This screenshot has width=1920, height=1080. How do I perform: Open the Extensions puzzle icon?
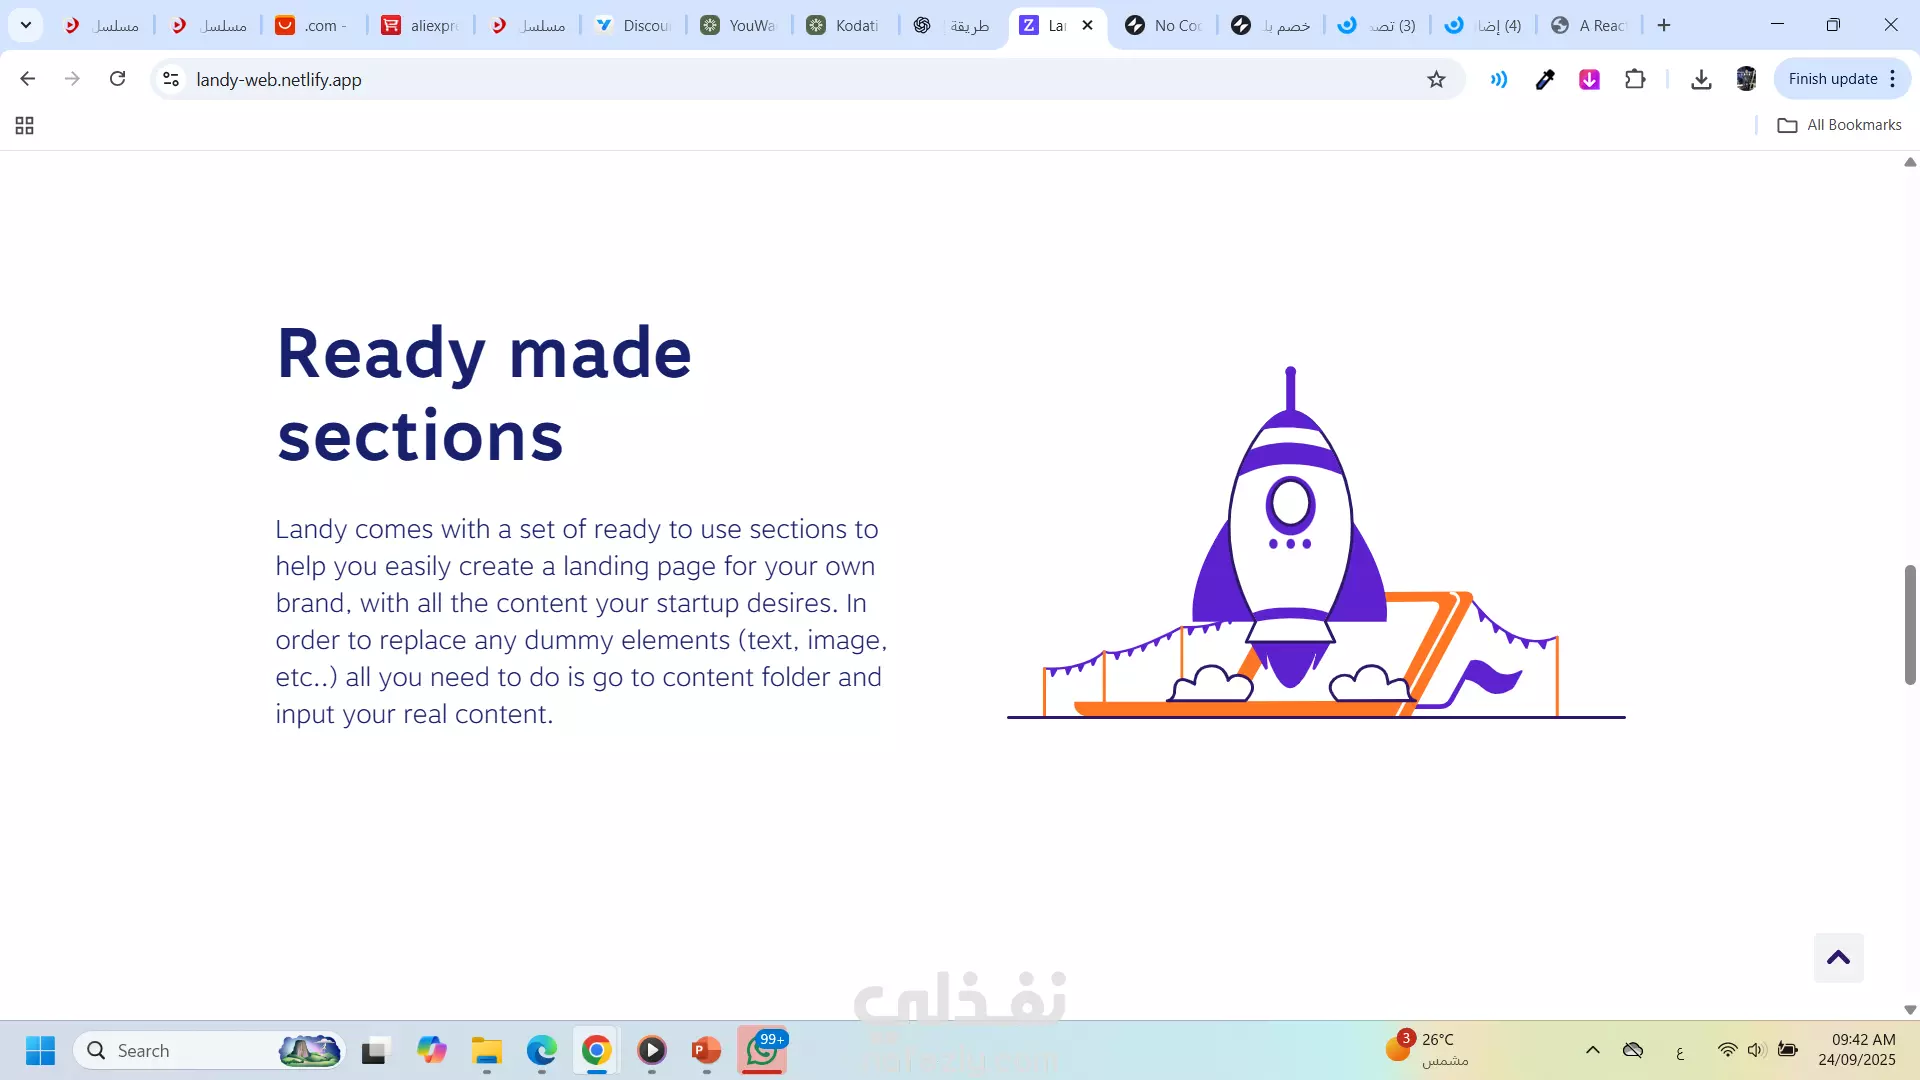point(1635,79)
